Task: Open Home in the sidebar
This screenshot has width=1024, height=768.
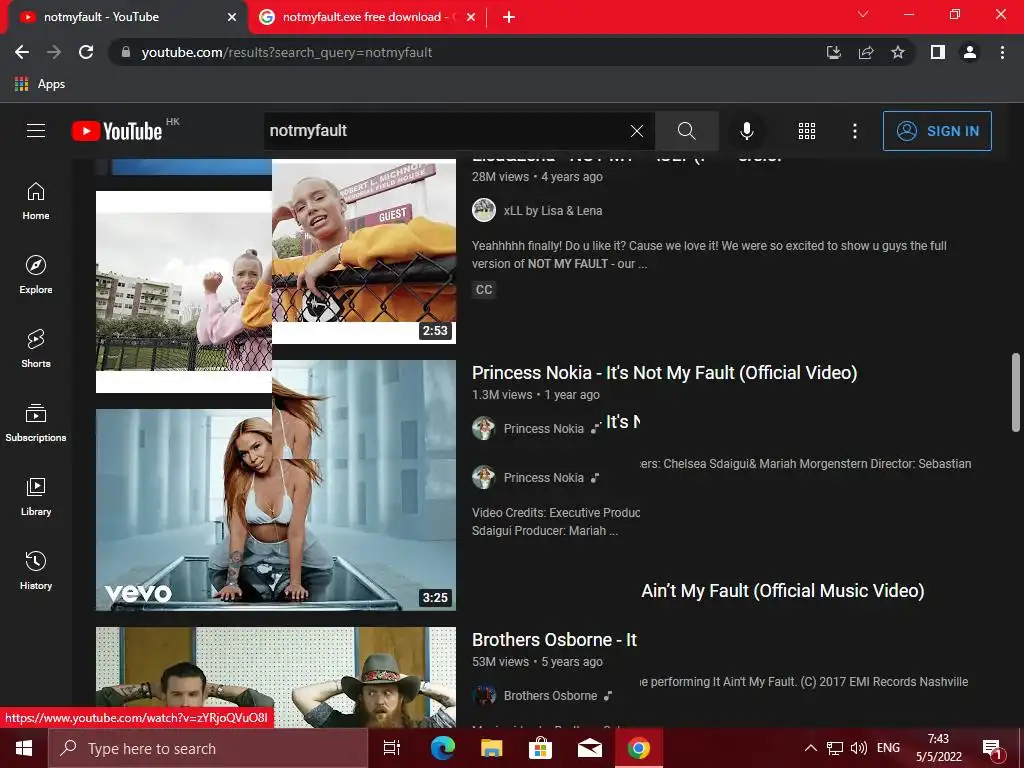Action: click(x=36, y=201)
